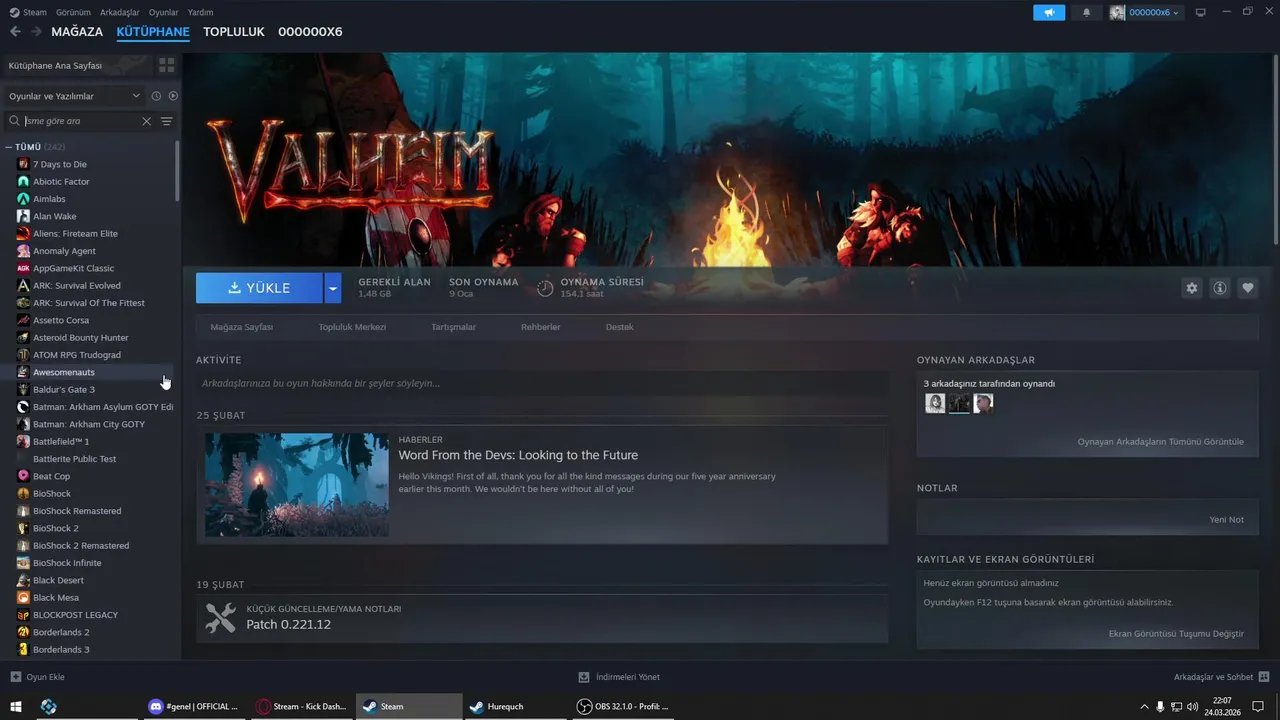Open Topluluk Merkezi link
The height and width of the screenshot is (720, 1280).
tap(352, 327)
